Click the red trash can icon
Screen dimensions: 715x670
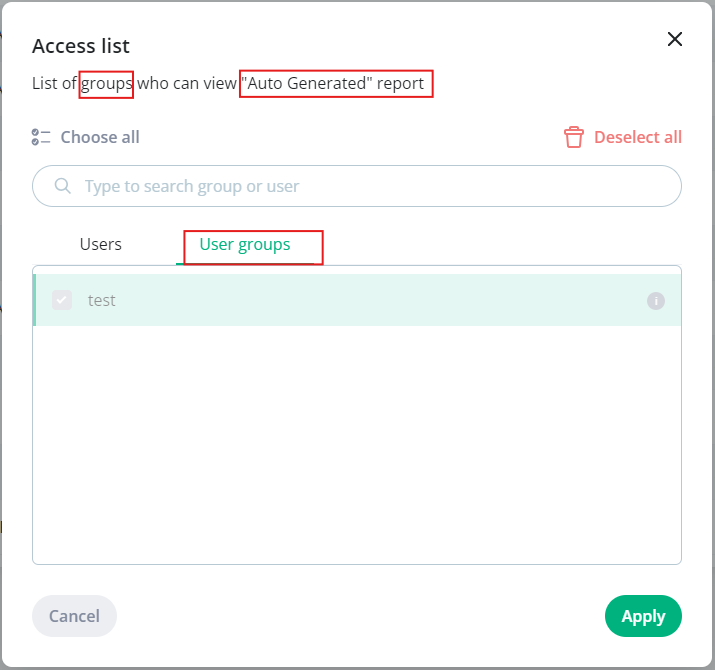coord(574,137)
